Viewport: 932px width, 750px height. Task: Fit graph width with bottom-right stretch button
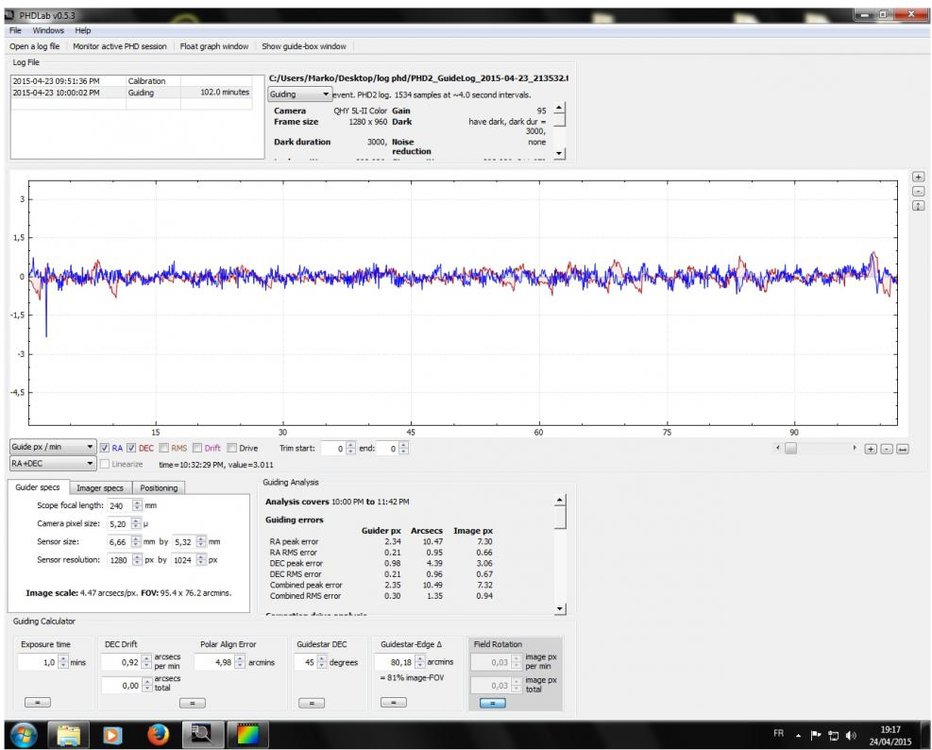902,449
